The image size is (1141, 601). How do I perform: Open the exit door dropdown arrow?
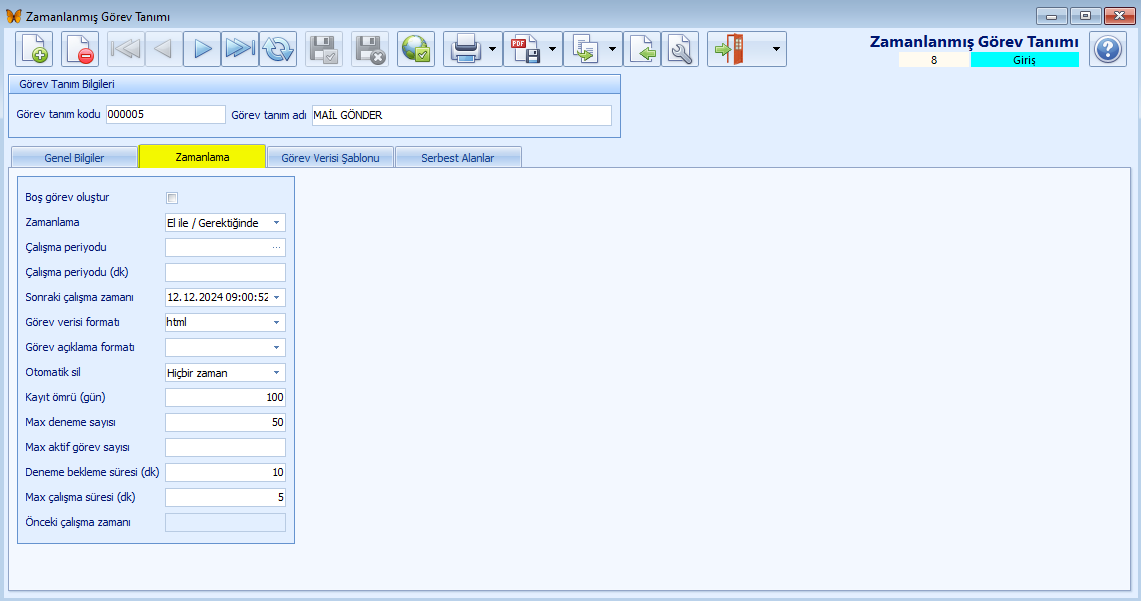coord(776,49)
